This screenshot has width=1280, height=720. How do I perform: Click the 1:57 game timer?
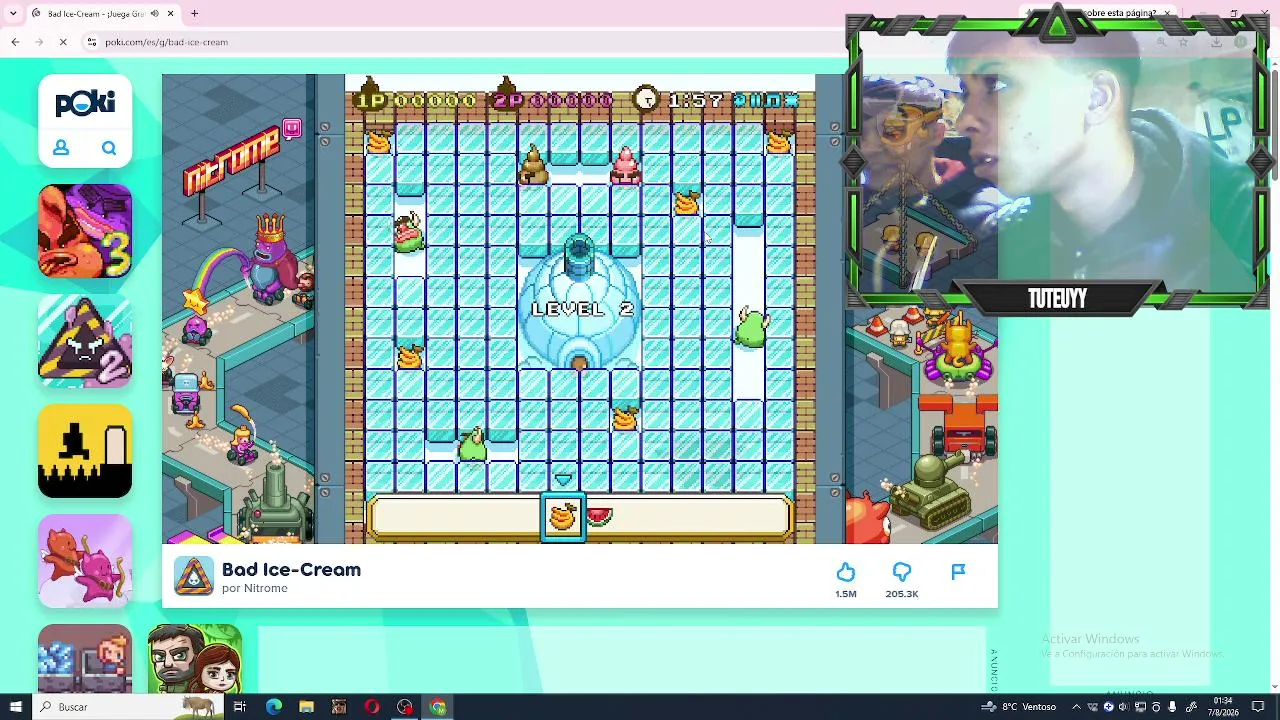pos(695,100)
